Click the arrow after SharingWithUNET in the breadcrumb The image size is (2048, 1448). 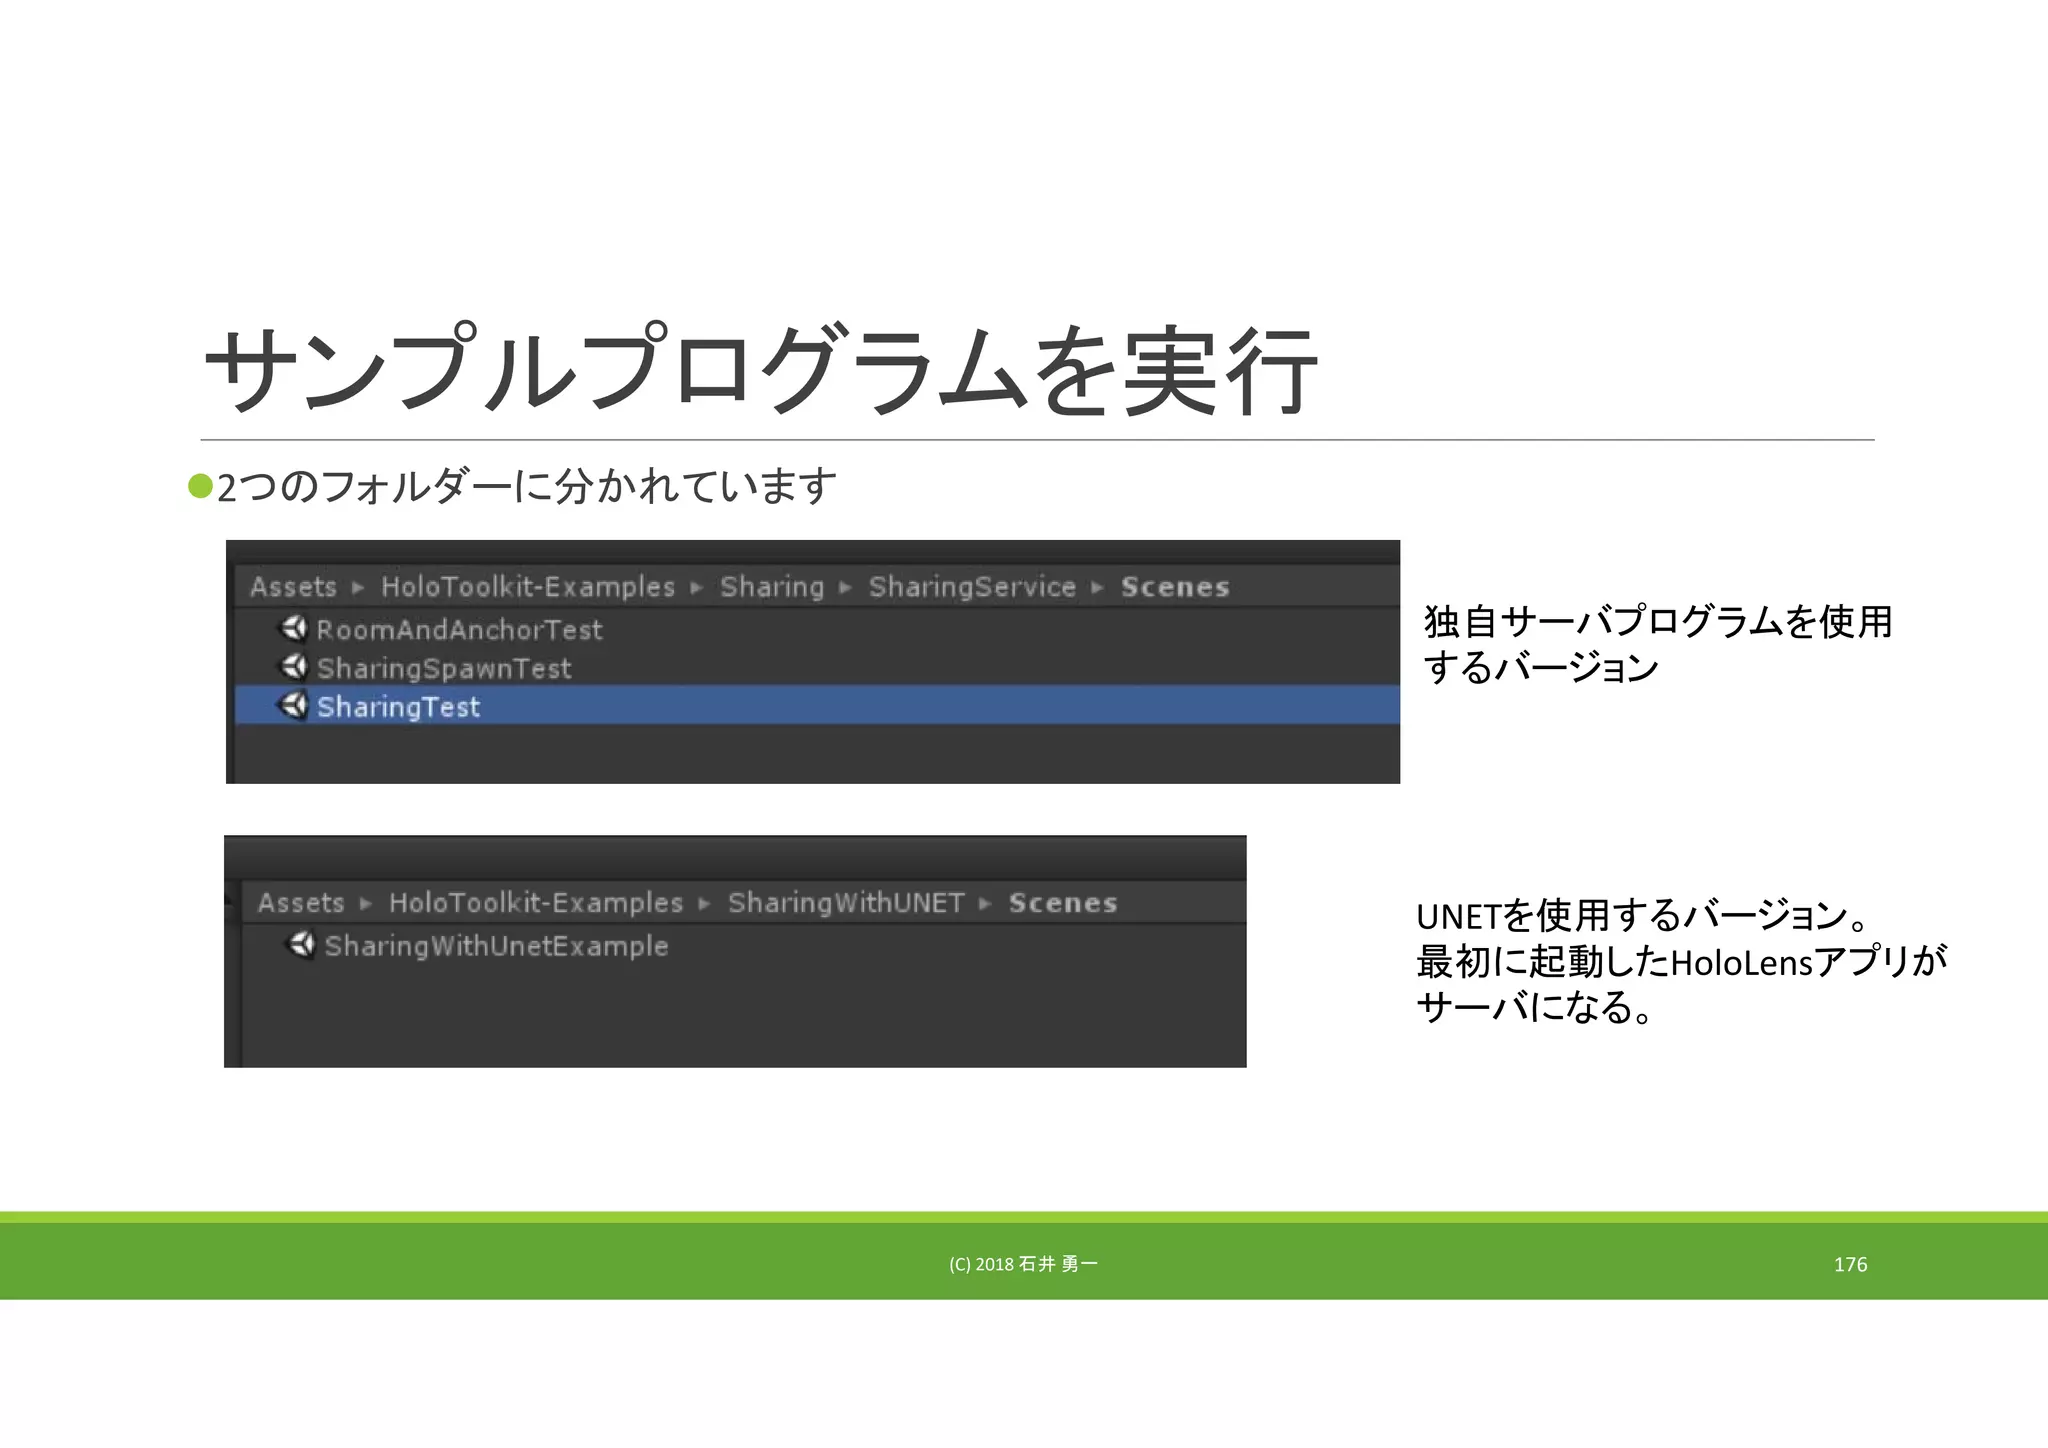986,904
